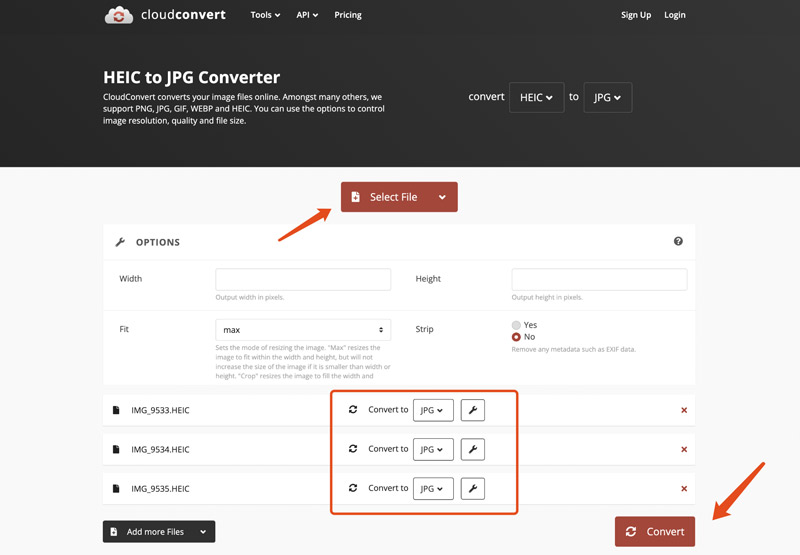
Task: Remove IMG_9535.HEIC with the red X
Action: point(684,489)
